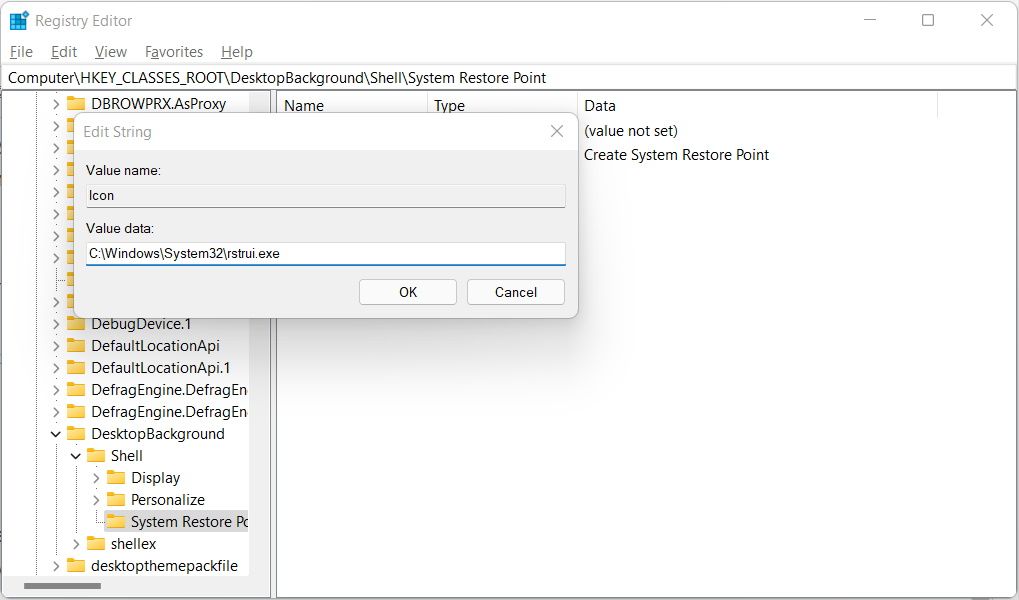Expand the Display key

tap(96, 478)
